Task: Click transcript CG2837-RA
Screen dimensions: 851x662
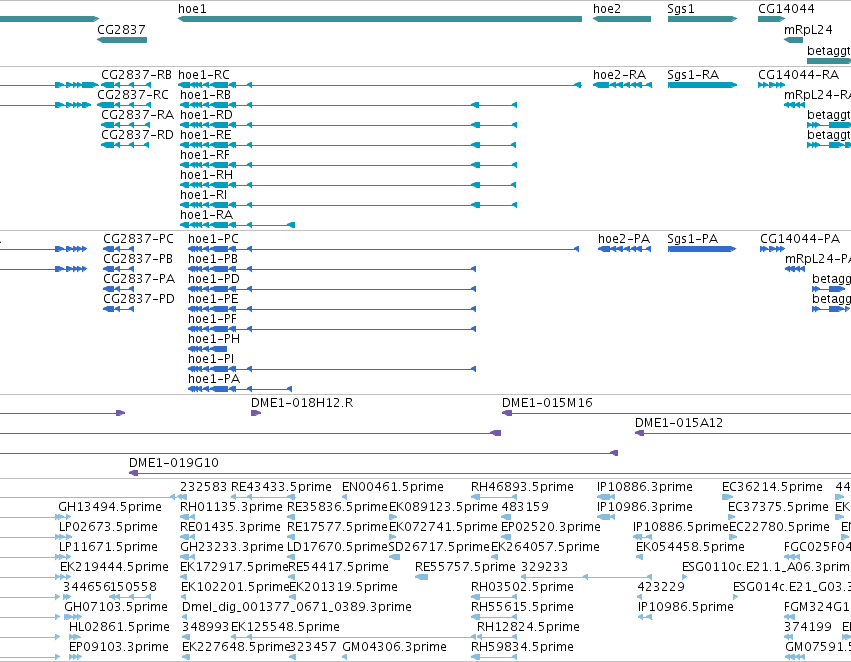Action: point(137,115)
